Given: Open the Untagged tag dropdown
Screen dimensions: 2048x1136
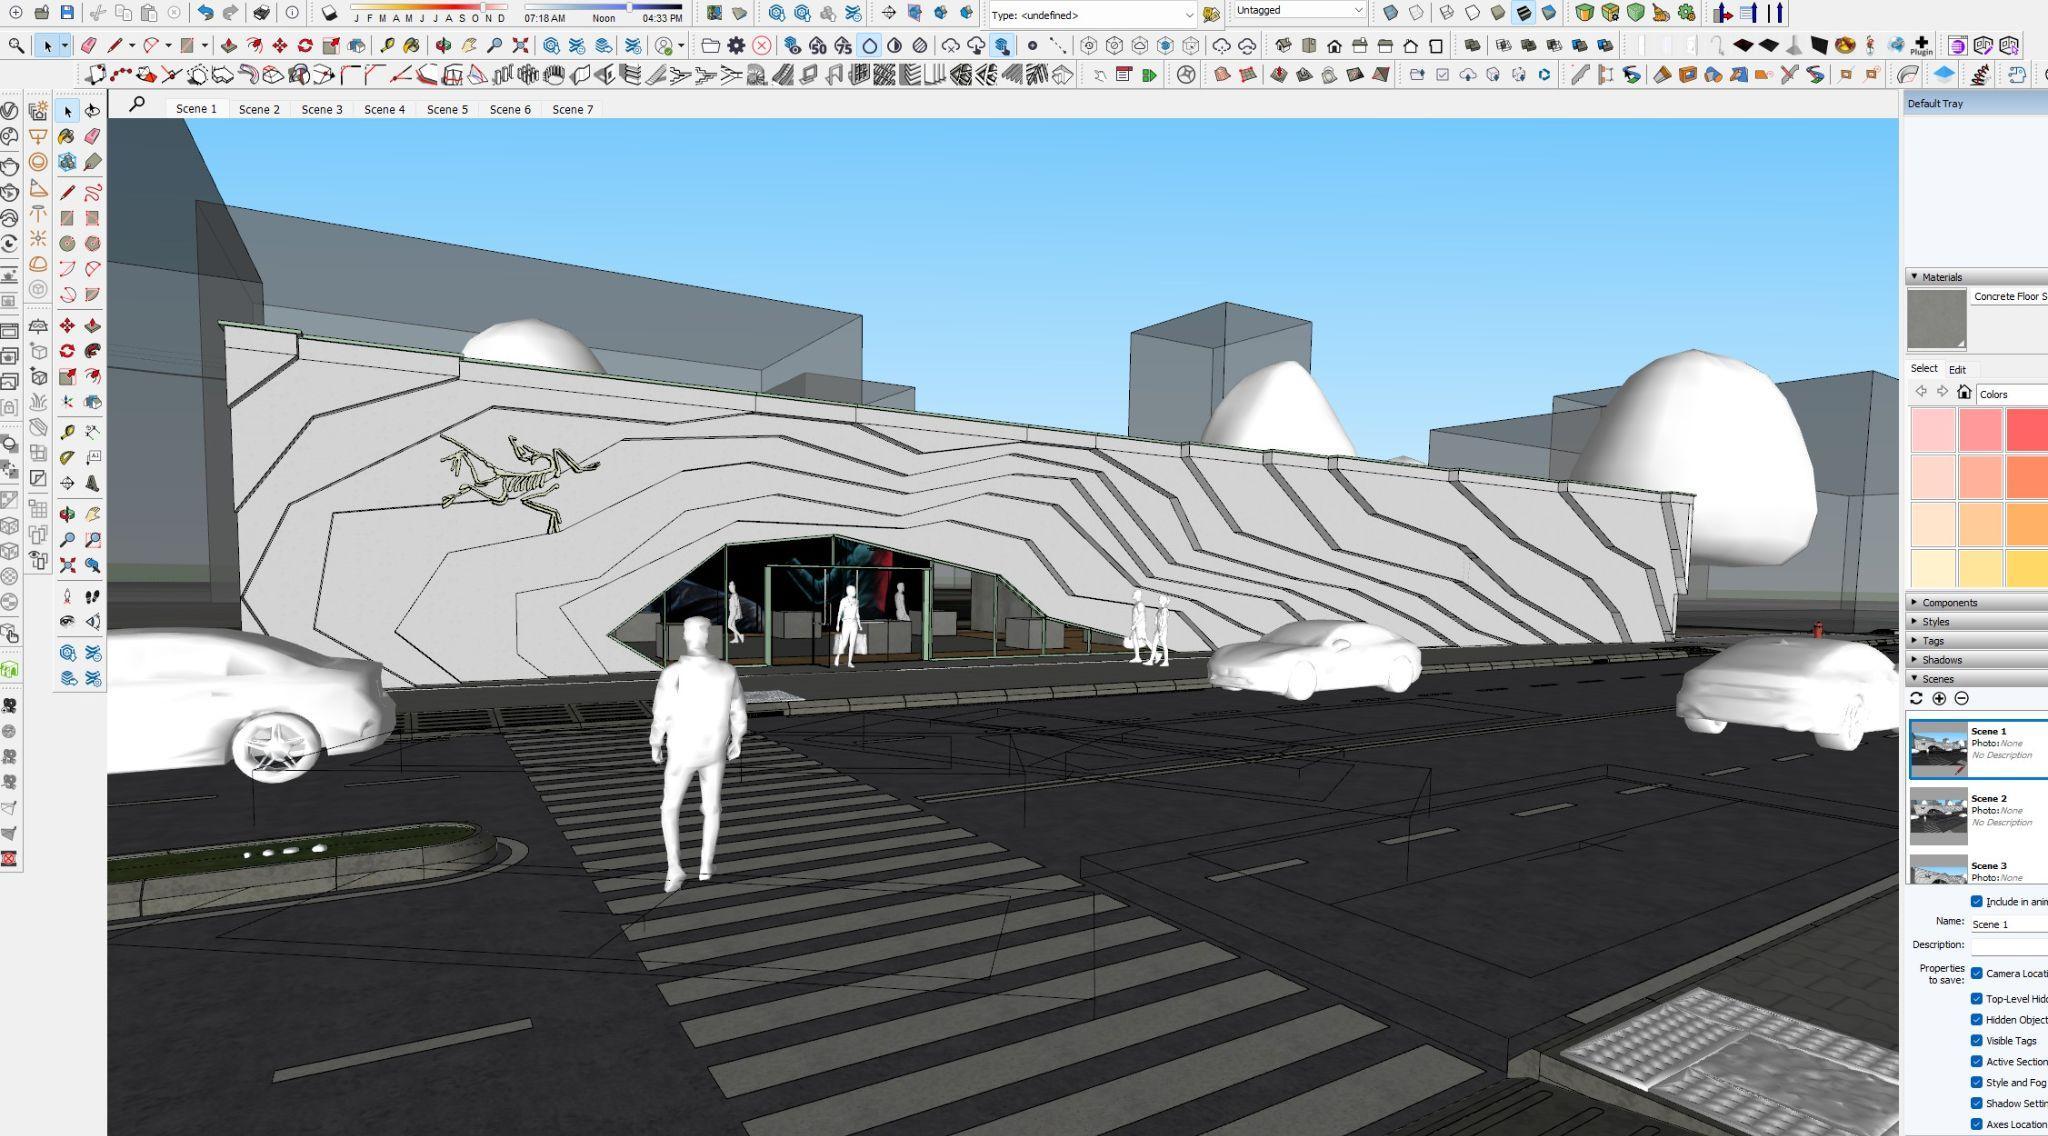Looking at the screenshot, I should tap(1300, 11).
